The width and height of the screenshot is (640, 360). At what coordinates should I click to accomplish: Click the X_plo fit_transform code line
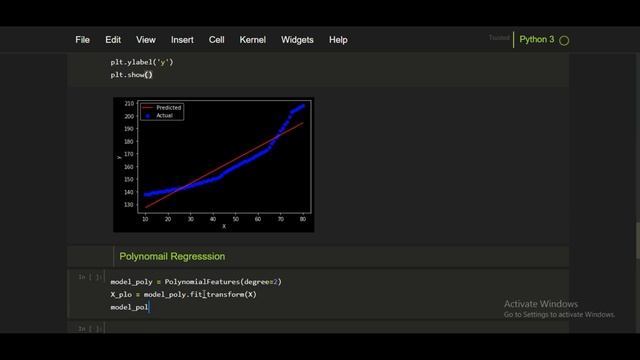(x=183, y=294)
